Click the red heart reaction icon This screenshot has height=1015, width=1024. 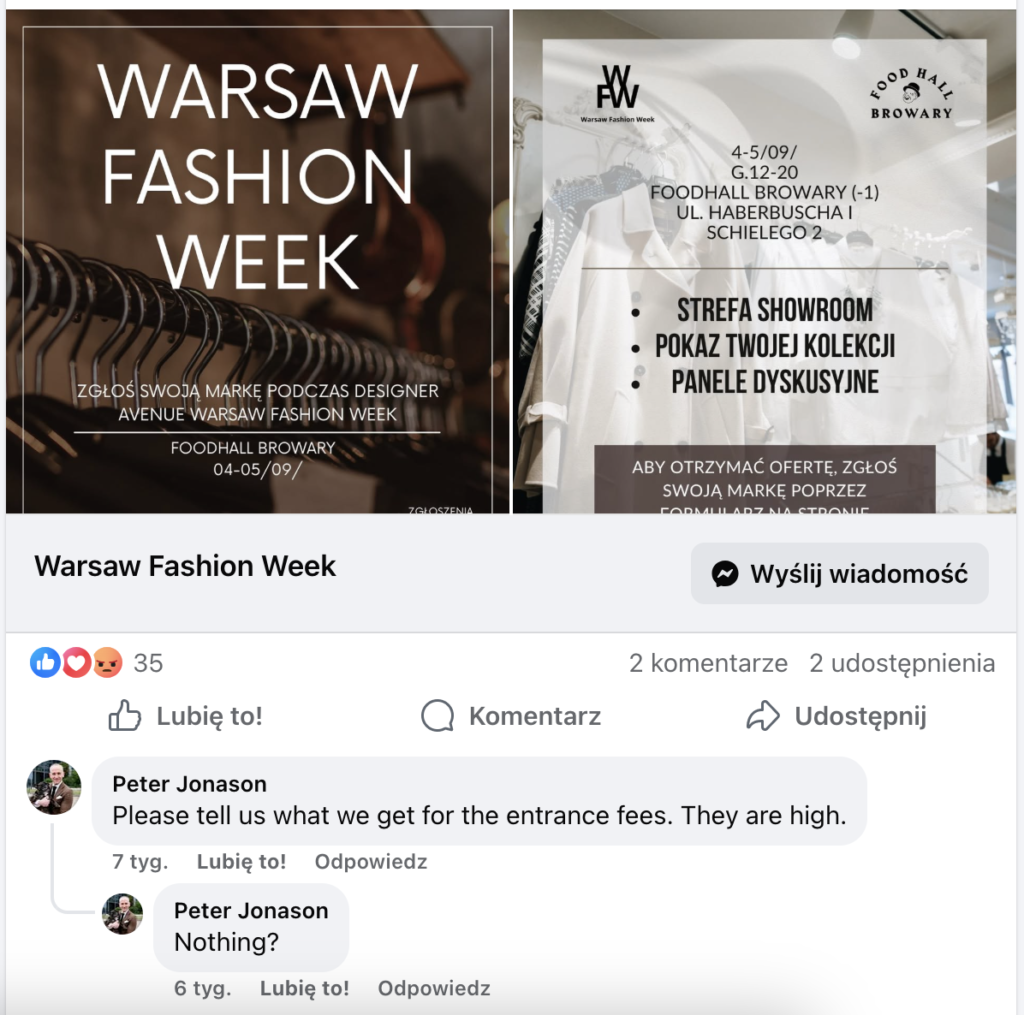(76, 662)
